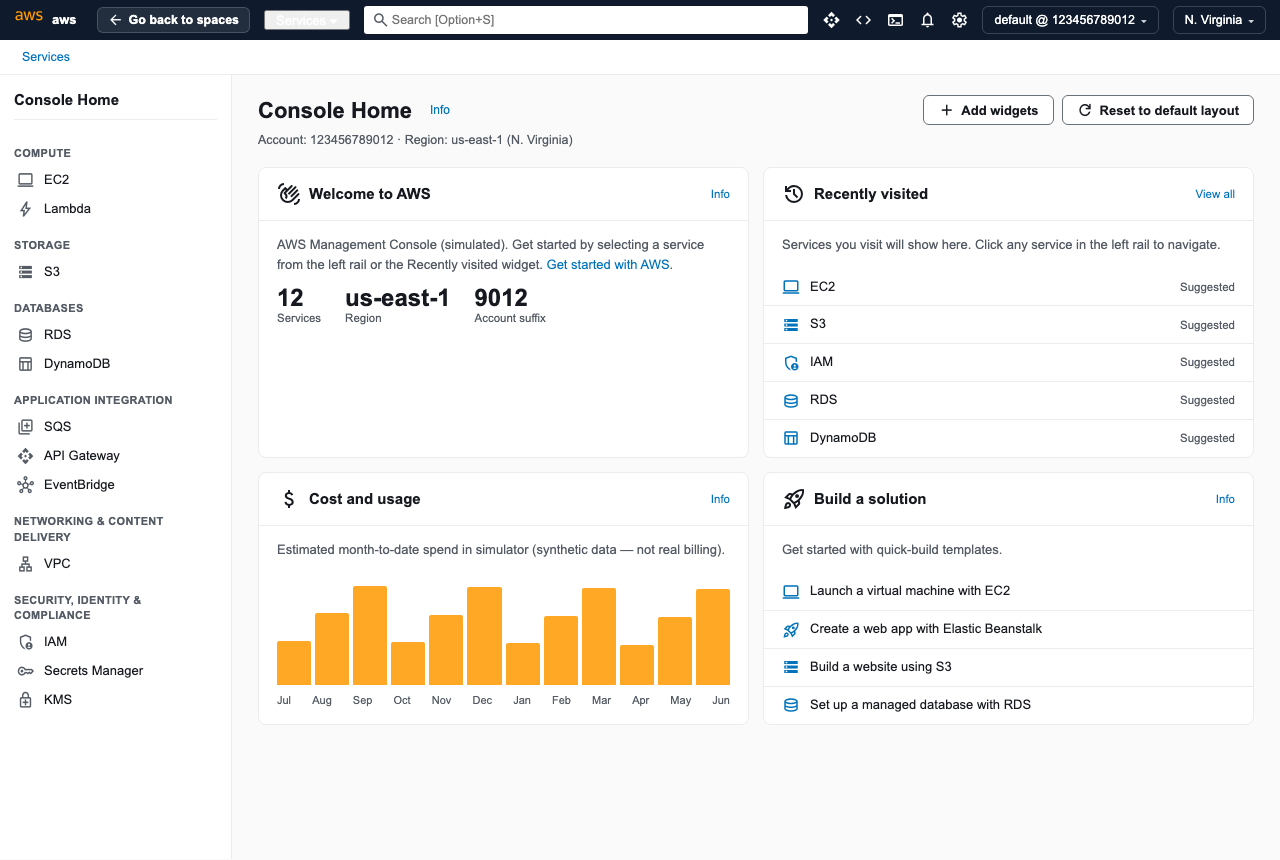The height and width of the screenshot is (860, 1280).
Task: Click the 'us-east-1' region value
Action: [x=397, y=298]
